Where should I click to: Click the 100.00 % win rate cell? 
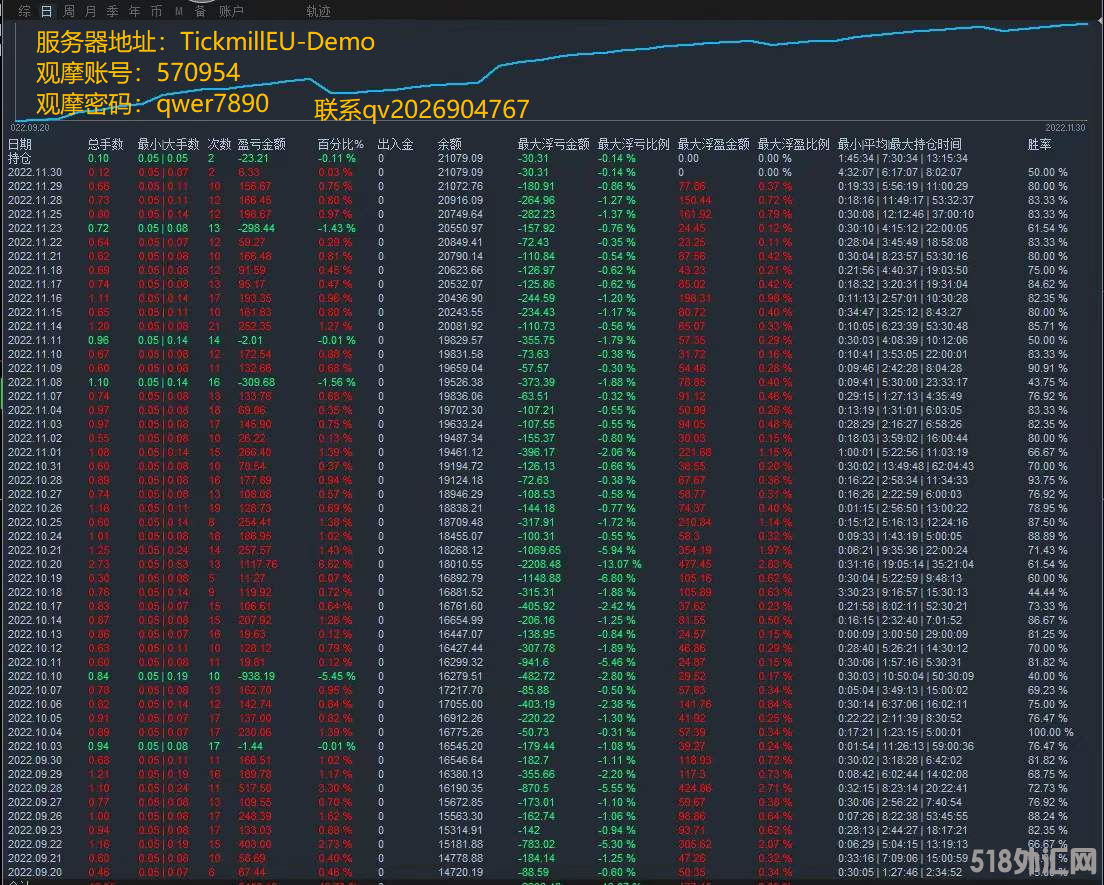point(1050,732)
